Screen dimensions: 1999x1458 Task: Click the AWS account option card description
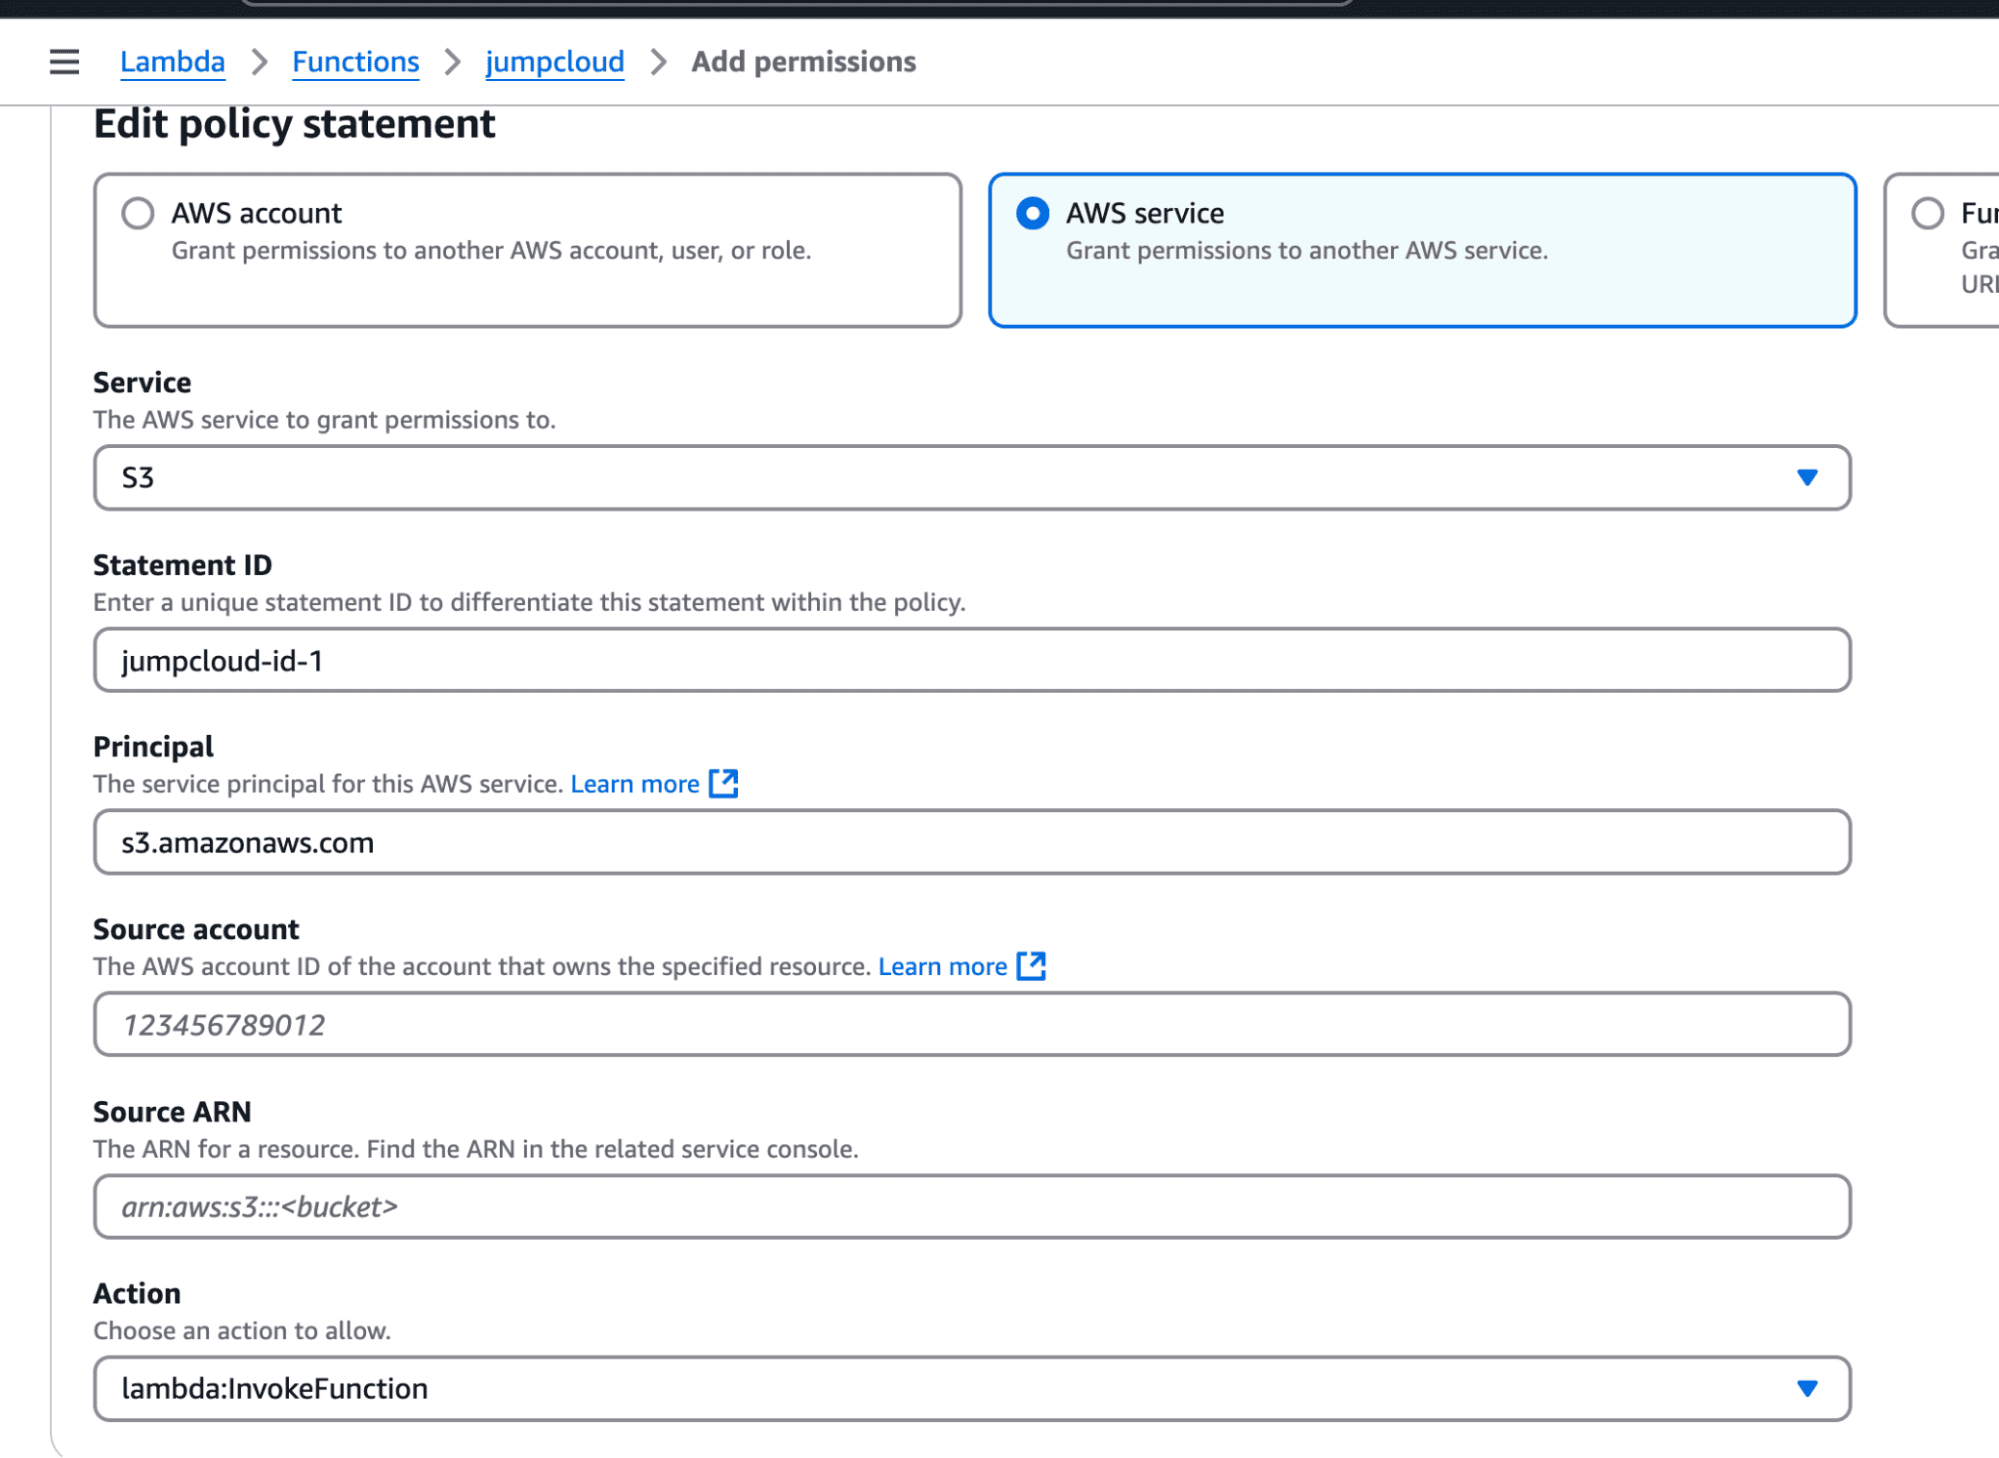(x=490, y=250)
